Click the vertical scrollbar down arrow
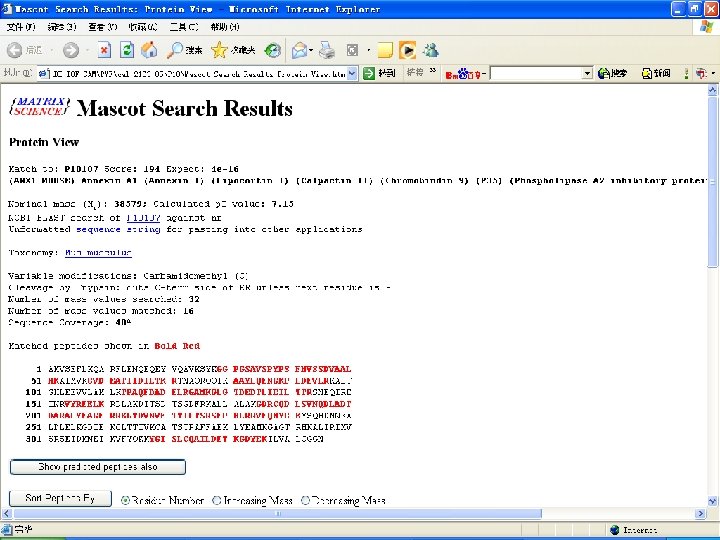Viewport: 720px width, 540px height. [x=712, y=501]
